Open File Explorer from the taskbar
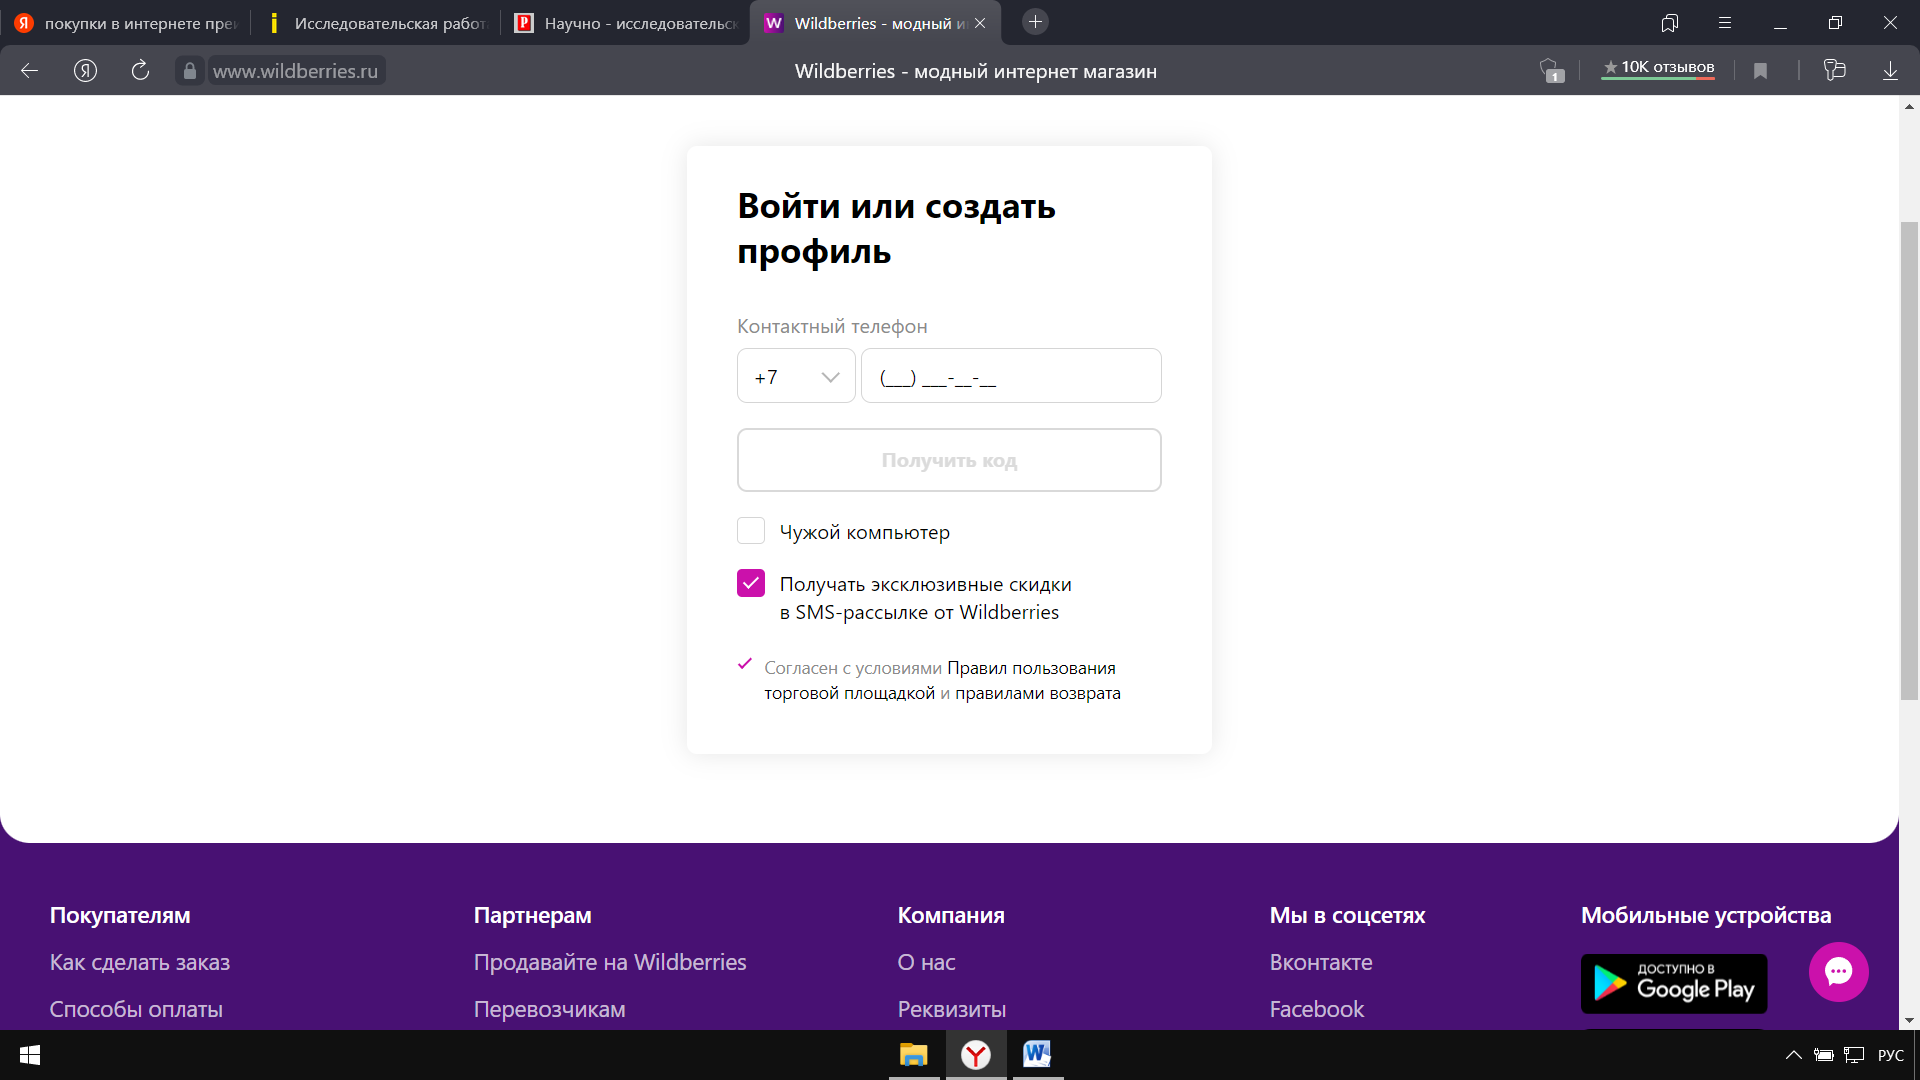The width and height of the screenshot is (1920, 1080). pyautogui.click(x=913, y=1055)
